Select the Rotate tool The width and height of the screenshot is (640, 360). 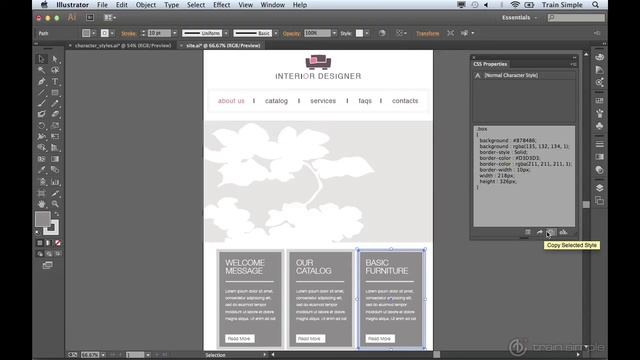pos(41,126)
